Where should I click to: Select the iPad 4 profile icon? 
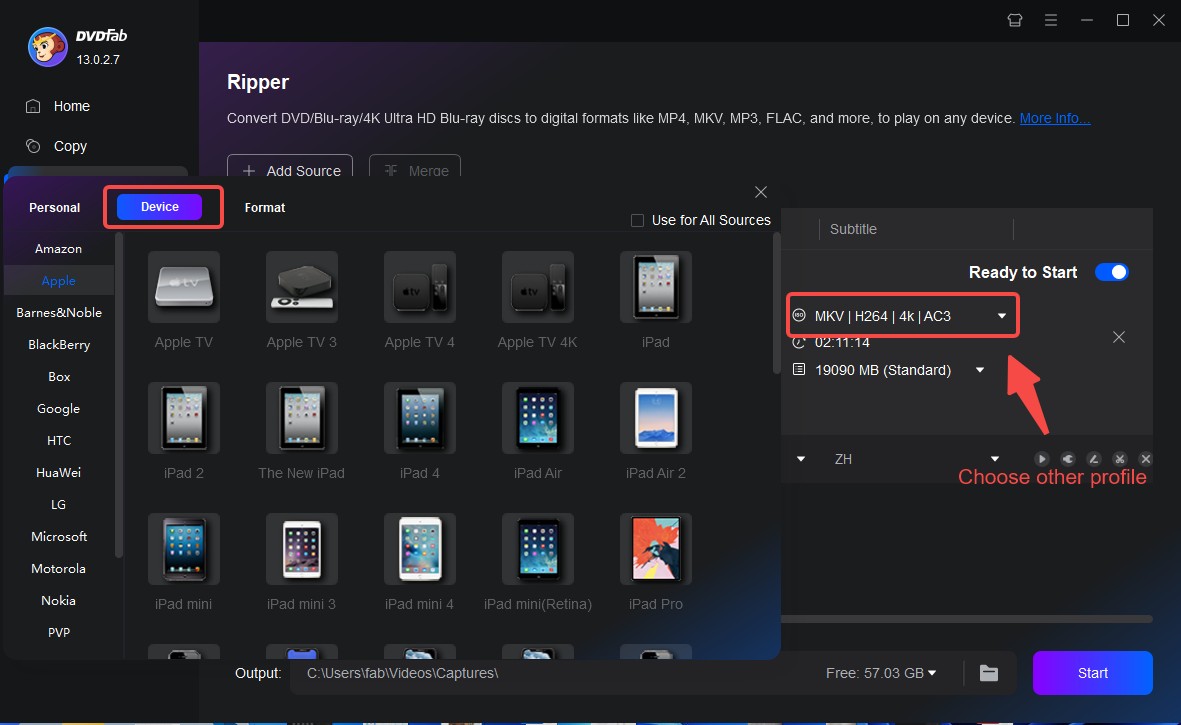pyautogui.click(x=420, y=418)
